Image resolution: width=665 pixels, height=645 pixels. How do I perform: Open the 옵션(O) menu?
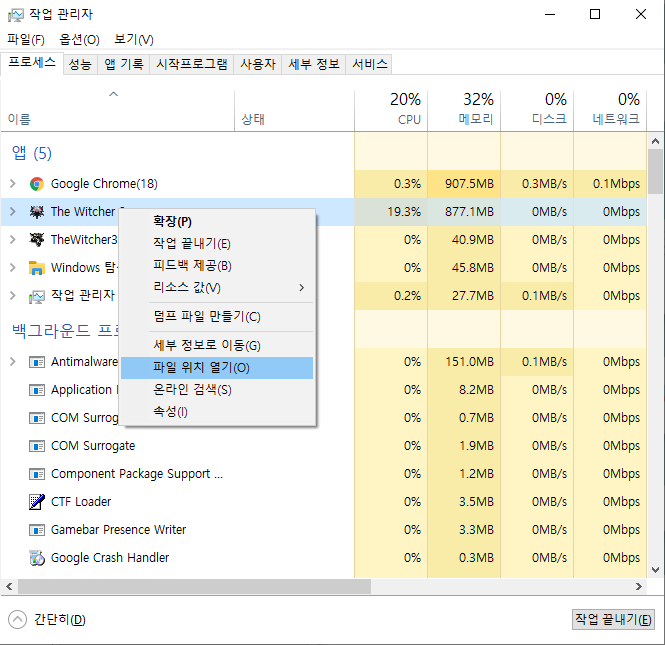tap(79, 39)
